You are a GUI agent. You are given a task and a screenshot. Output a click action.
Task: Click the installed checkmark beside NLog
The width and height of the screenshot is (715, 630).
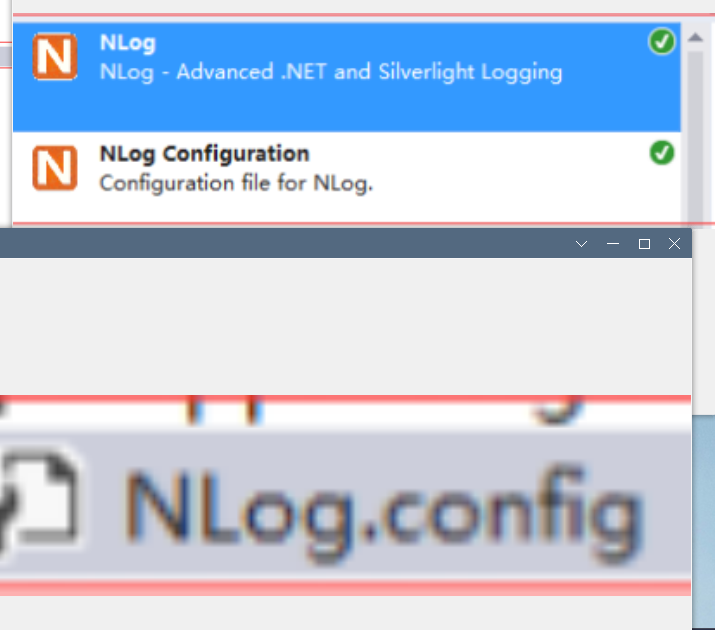pos(662,41)
